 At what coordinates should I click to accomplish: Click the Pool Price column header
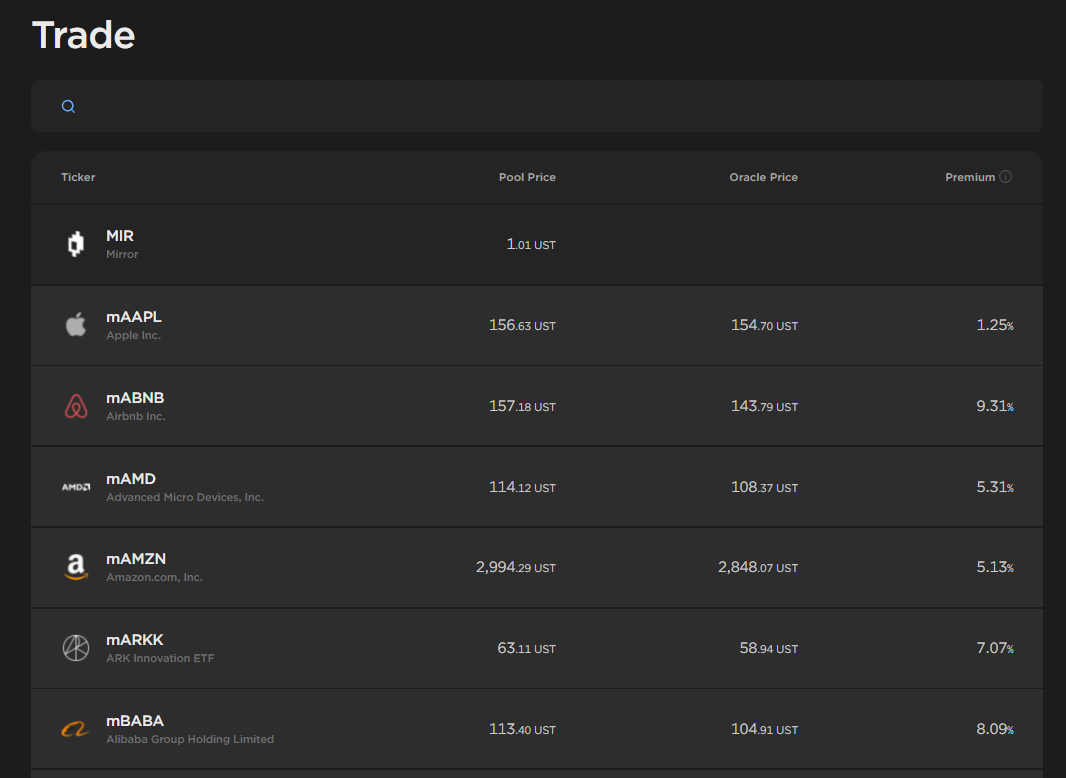(x=527, y=177)
